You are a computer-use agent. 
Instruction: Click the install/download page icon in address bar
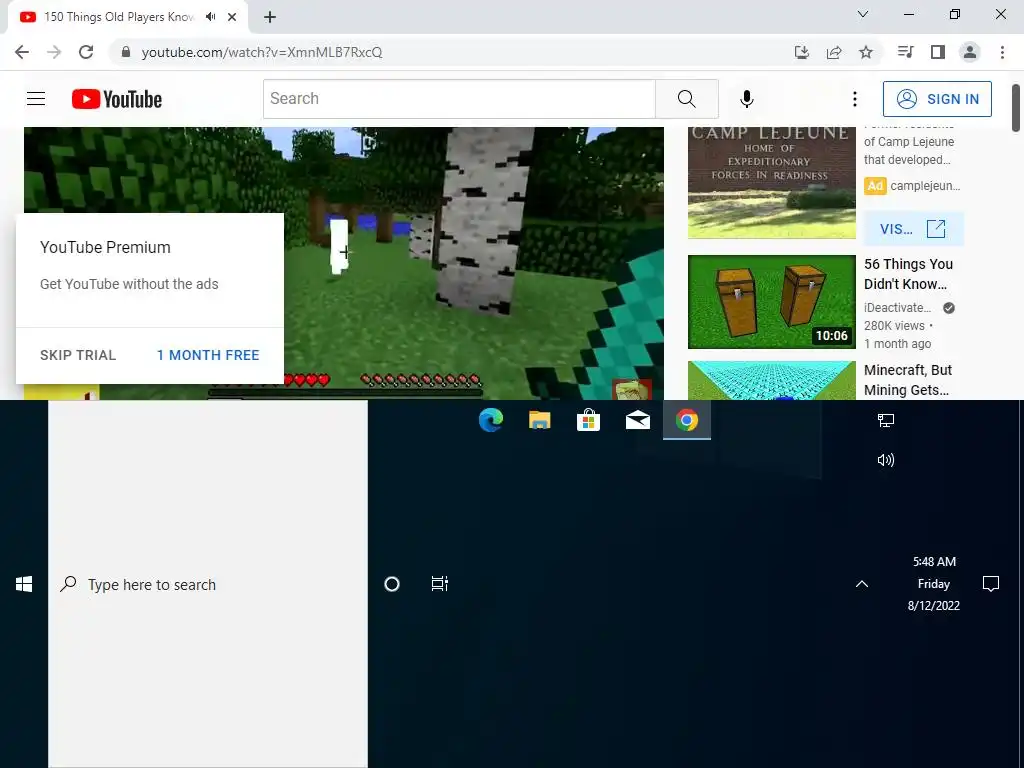801,52
